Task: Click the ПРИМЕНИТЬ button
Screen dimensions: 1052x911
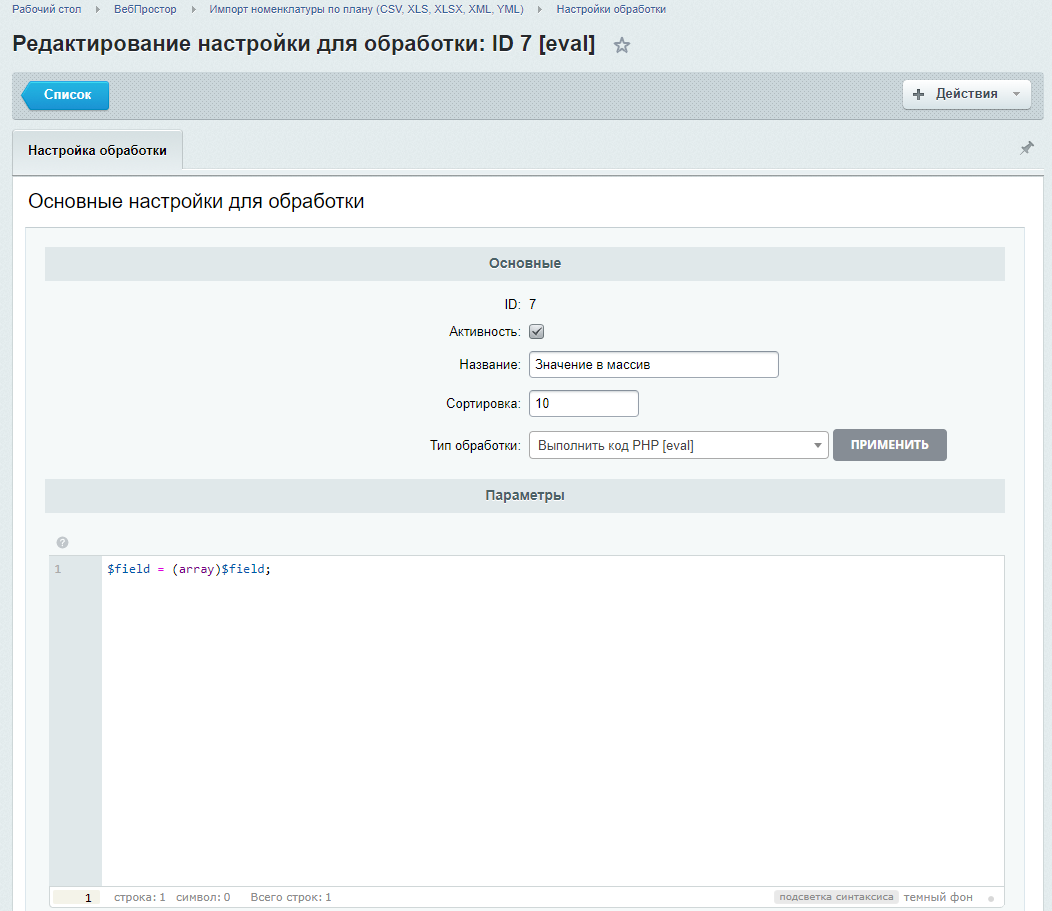Action: 890,445
